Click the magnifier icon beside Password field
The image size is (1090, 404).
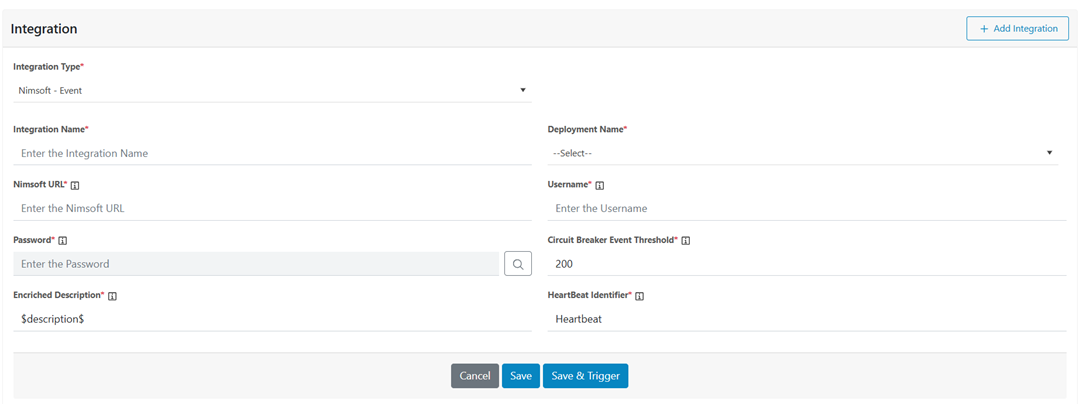518,264
